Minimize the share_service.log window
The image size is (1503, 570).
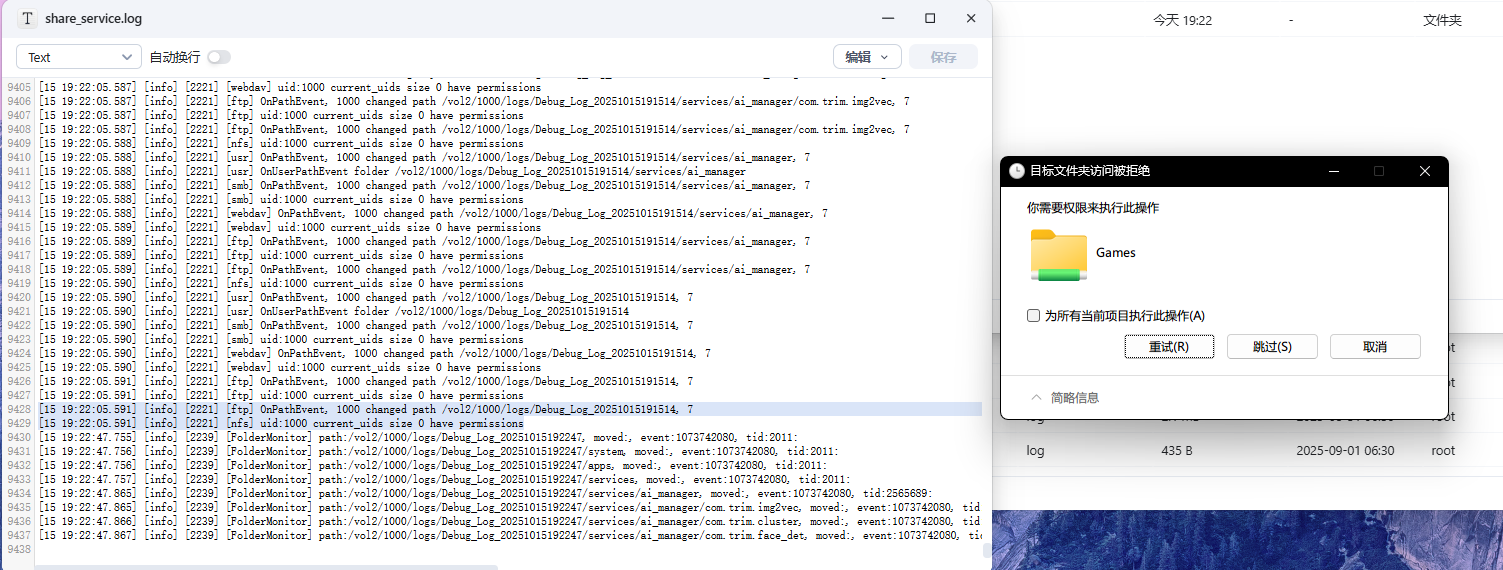pos(889,19)
